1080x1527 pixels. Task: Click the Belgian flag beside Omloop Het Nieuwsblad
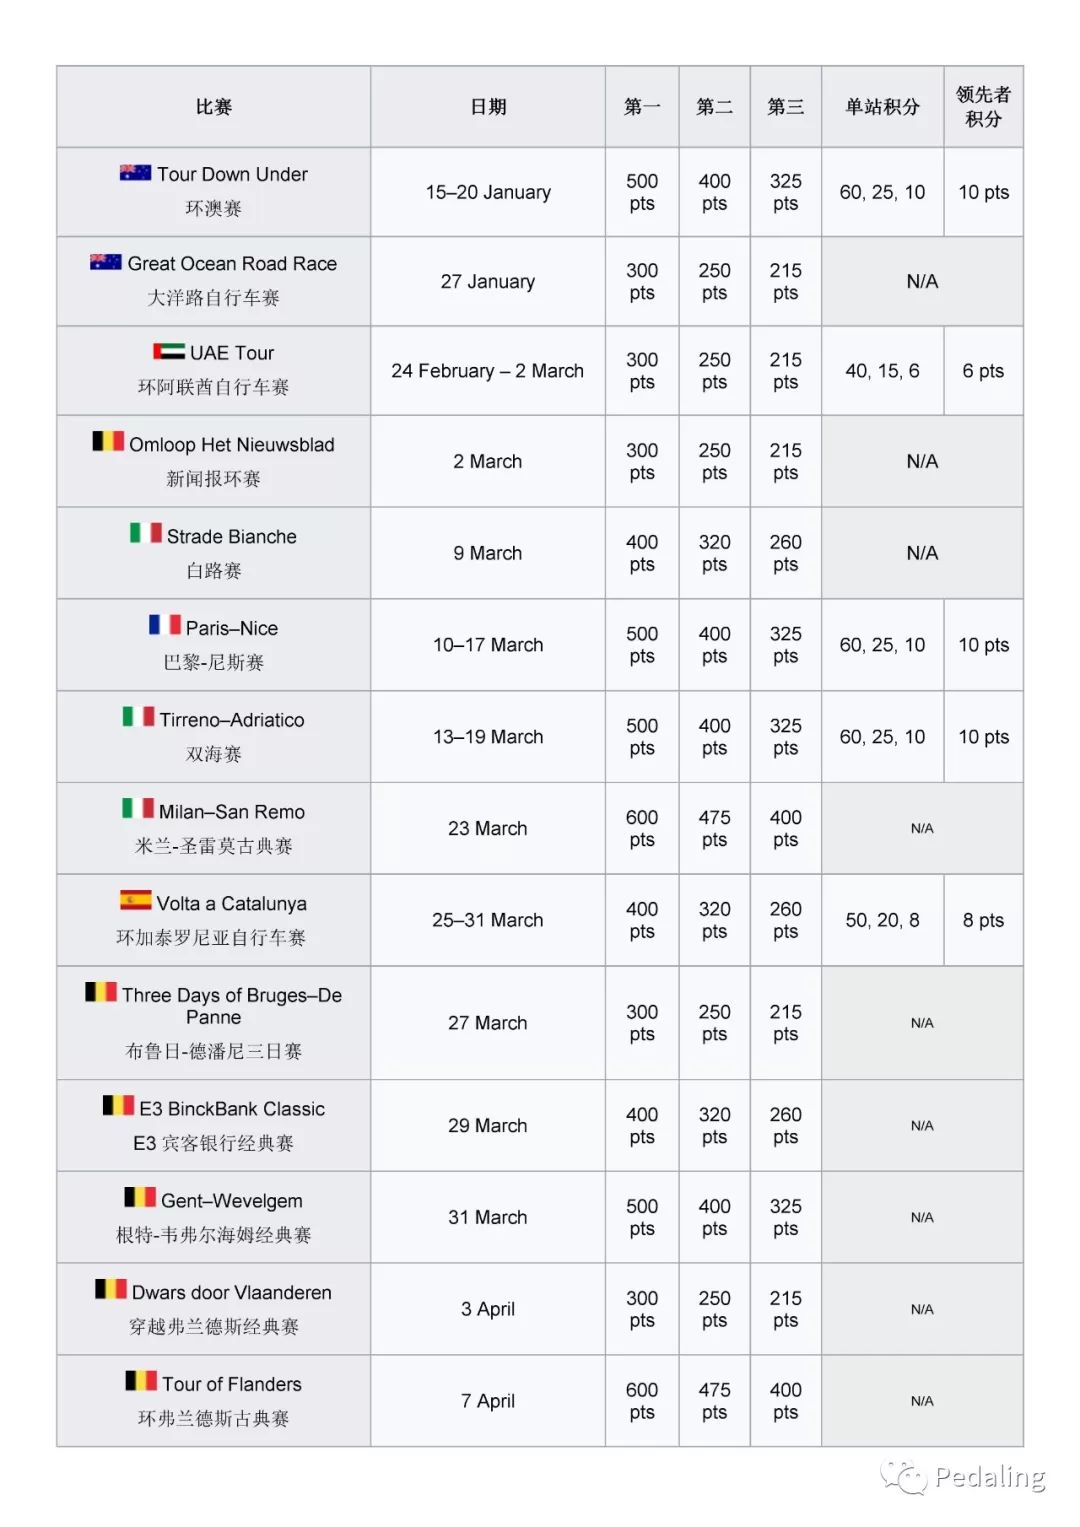108,442
